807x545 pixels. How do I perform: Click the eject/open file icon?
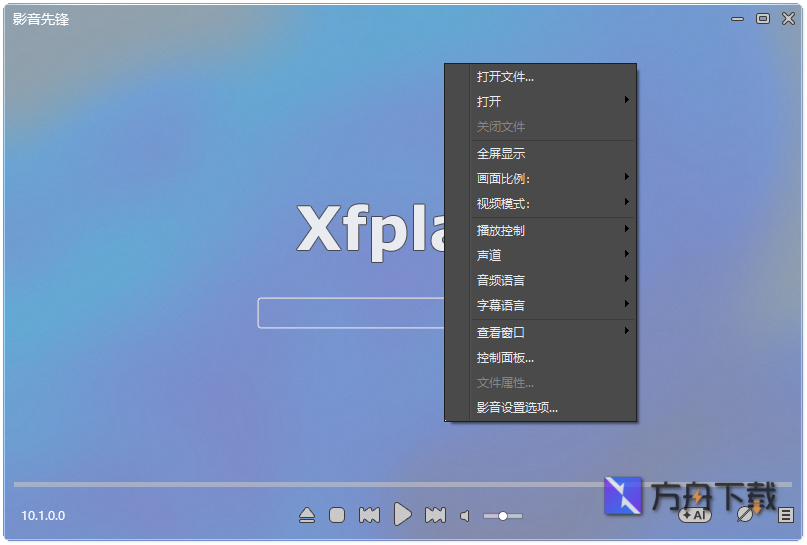click(x=307, y=515)
